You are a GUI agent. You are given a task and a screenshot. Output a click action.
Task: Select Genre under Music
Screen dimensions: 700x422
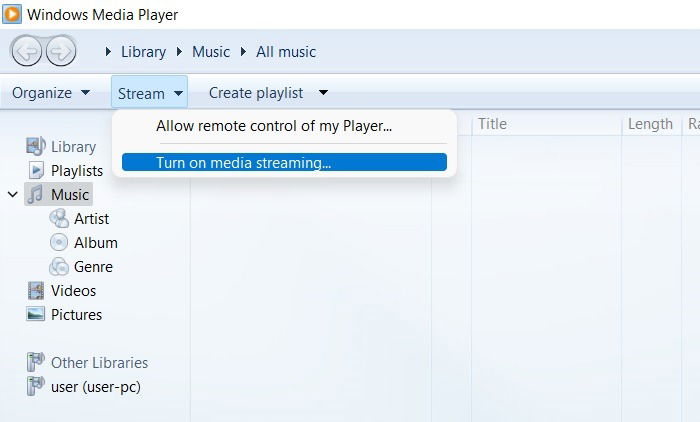[x=93, y=267]
